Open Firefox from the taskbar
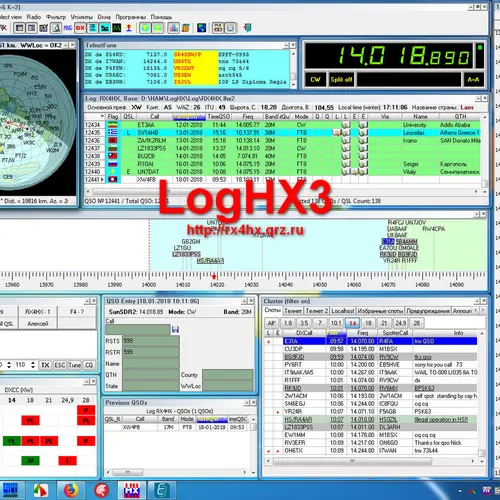The image size is (500, 500). (71, 490)
